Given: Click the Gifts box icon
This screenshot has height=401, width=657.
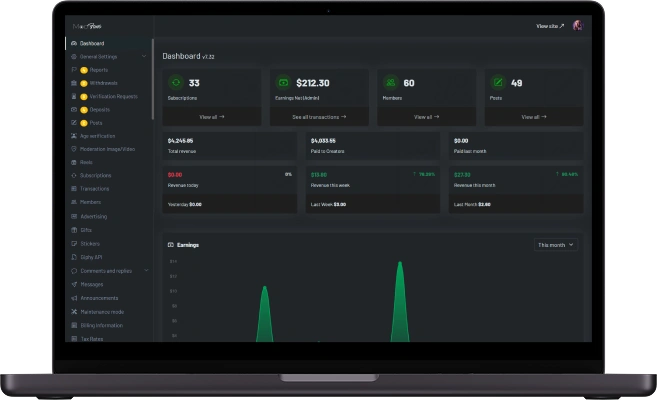Looking at the screenshot, I should (74, 230).
